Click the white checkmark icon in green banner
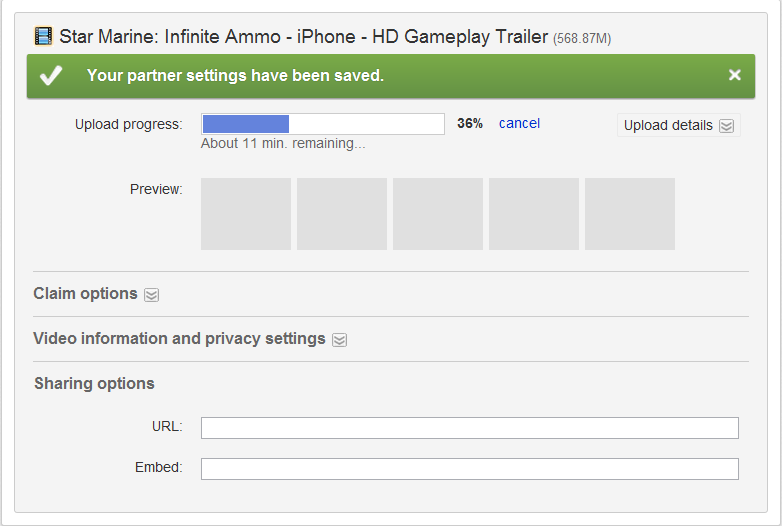The image size is (782, 526). 51,75
